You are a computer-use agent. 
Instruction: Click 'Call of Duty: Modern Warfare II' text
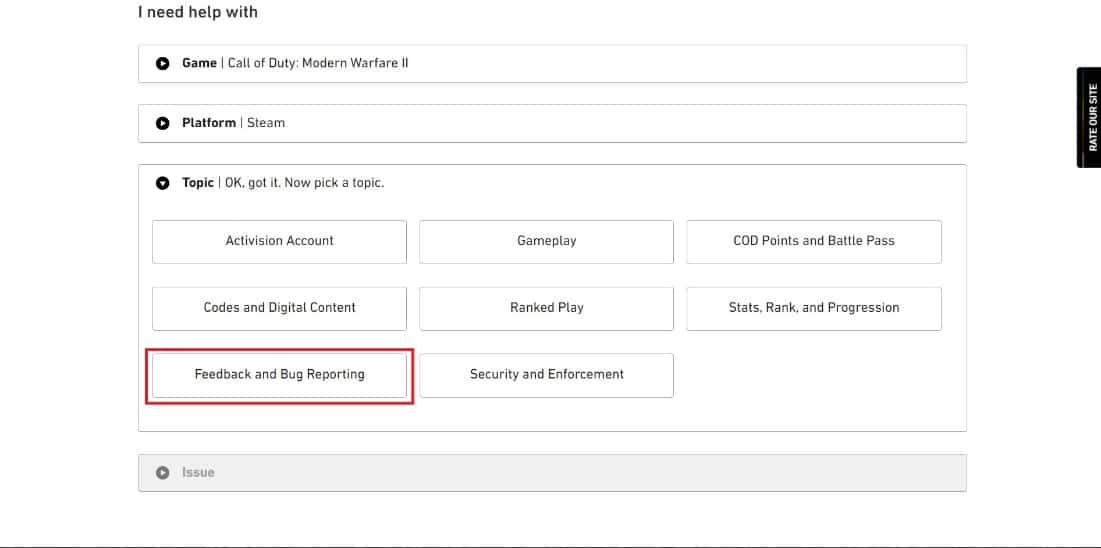click(x=318, y=63)
